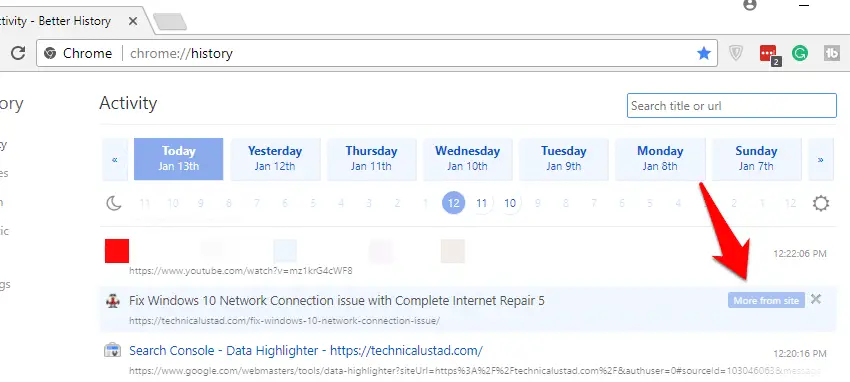This screenshot has height=382, width=850.
Task: Open the red extension with badge 2
Action: click(769, 54)
